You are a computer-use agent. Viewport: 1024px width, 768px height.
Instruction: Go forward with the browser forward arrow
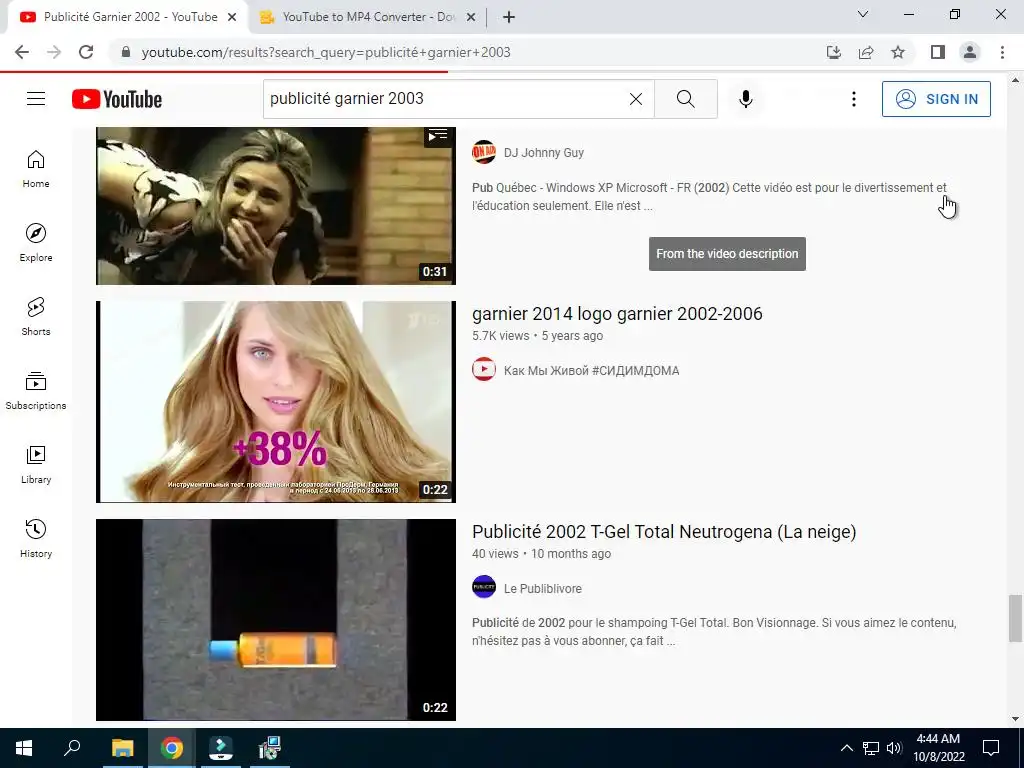54,52
